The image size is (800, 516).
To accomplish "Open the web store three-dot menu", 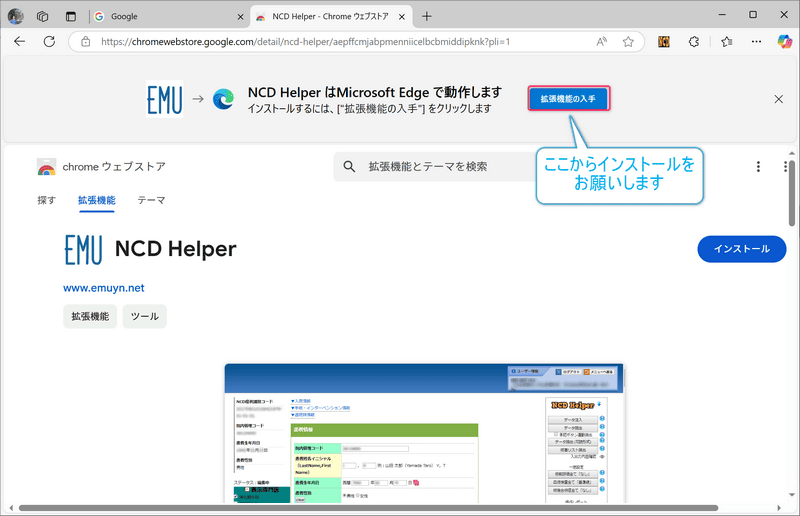I will [758, 166].
